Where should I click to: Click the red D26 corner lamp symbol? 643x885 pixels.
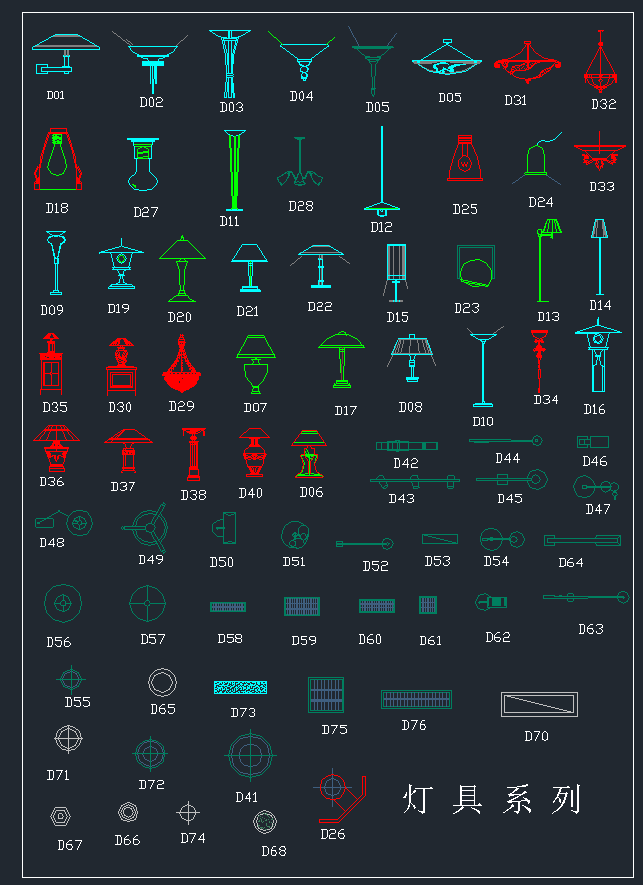(x=338, y=795)
